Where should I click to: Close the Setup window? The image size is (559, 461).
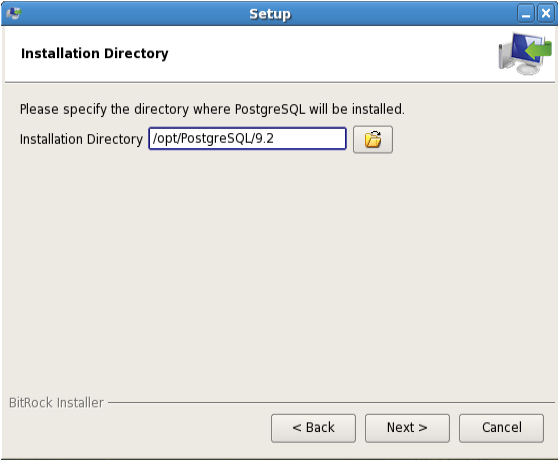point(546,14)
